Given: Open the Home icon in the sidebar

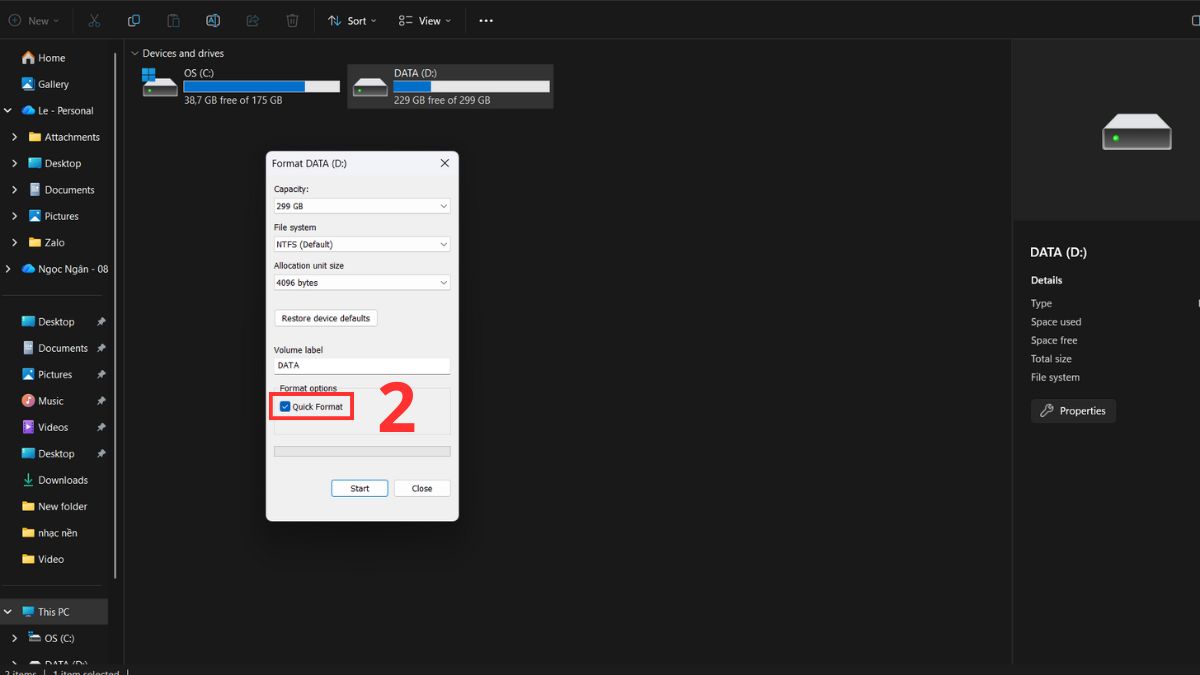Looking at the screenshot, I should [46, 57].
